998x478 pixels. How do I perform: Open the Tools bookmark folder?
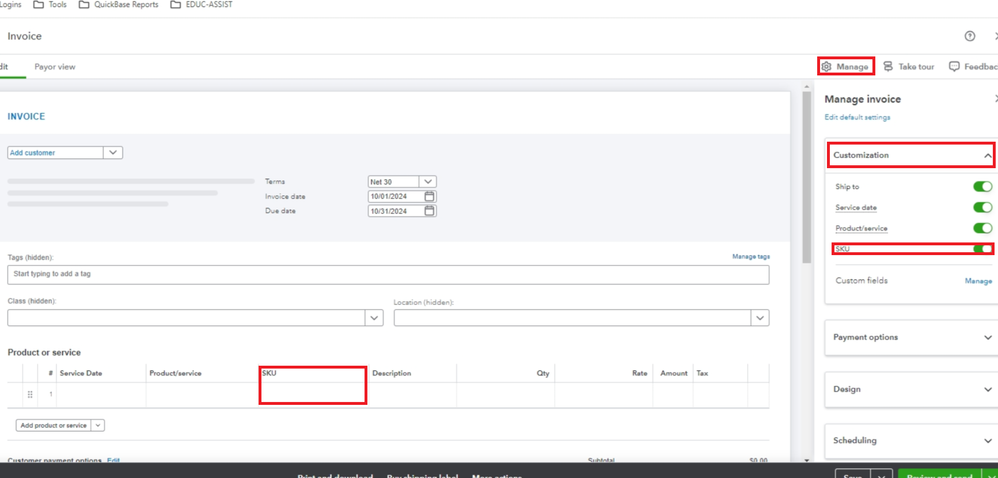click(51, 4)
